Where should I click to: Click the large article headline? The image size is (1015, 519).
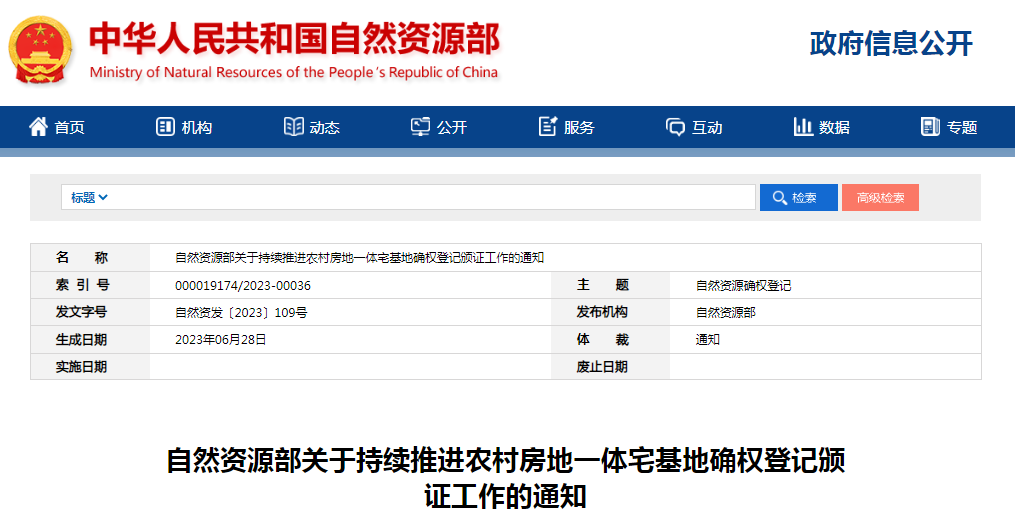[x=506, y=479]
